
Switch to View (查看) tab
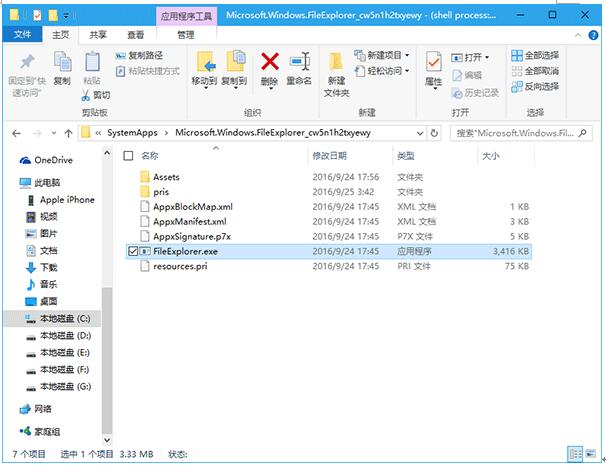coord(136,35)
